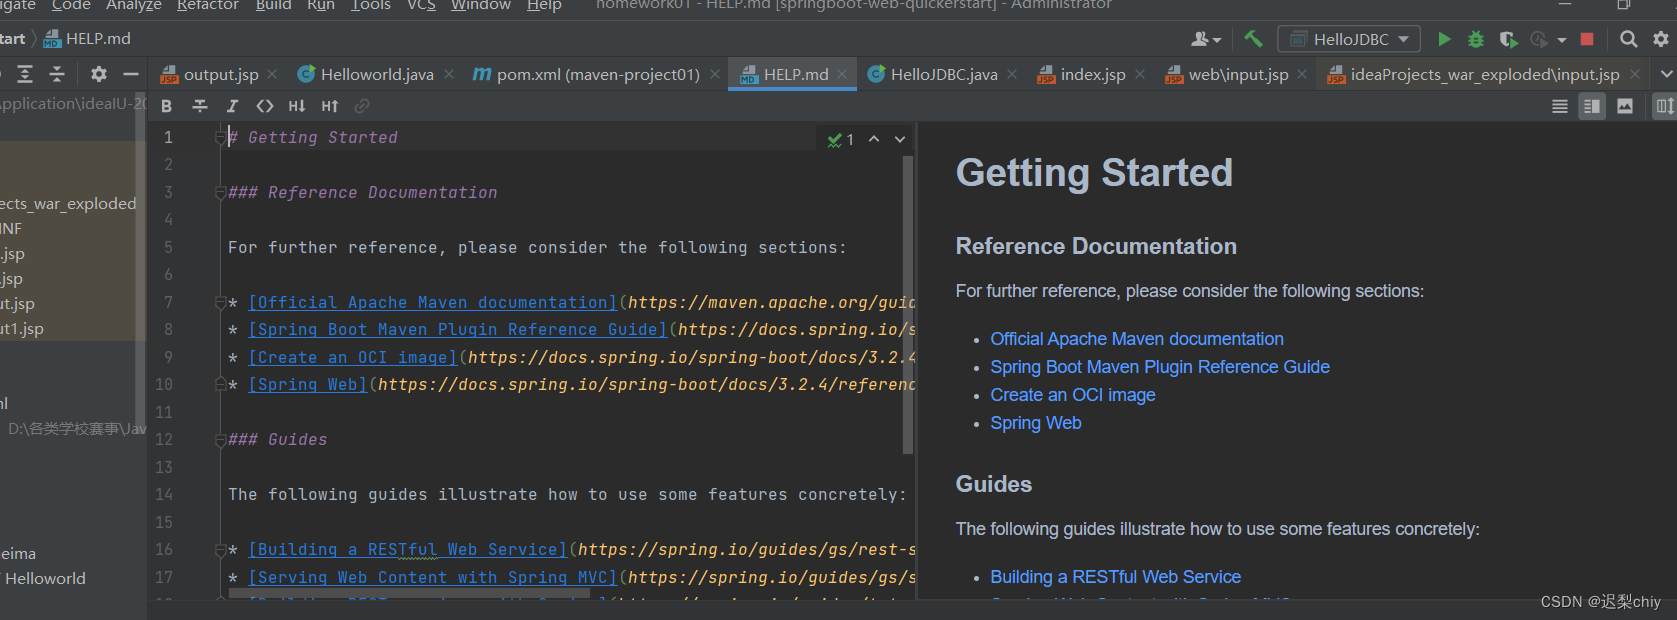Click the Bold formatting icon
Screen dimensions: 1677x620
pos(167,106)
